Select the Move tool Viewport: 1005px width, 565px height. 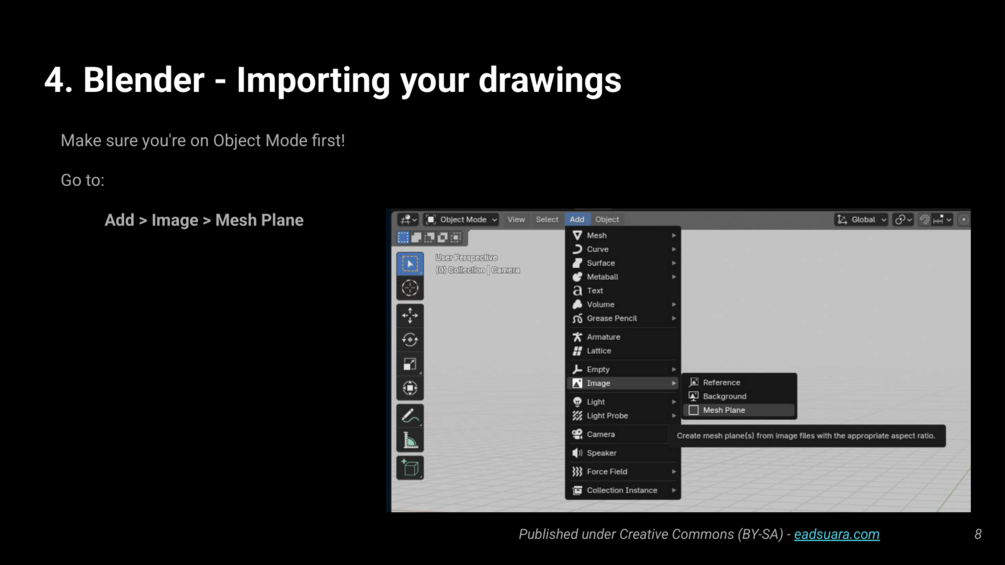(410, 315)
